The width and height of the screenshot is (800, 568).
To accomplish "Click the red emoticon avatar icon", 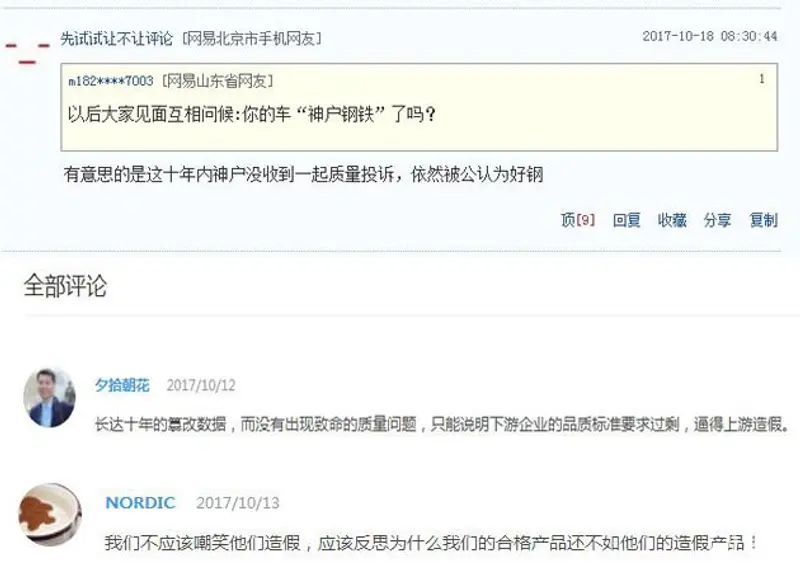I will click(x=28, y=53).
